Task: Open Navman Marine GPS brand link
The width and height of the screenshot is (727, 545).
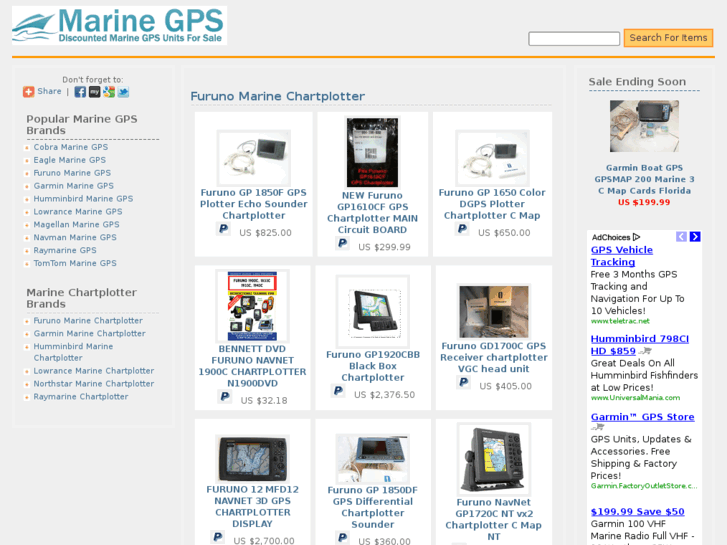Action: click(75, 237)
